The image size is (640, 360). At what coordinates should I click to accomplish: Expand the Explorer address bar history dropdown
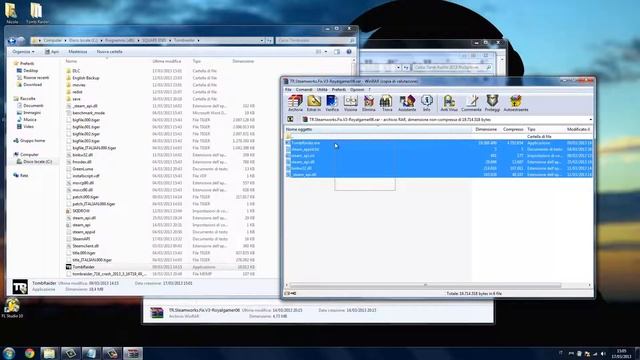(x=262, y=40)
